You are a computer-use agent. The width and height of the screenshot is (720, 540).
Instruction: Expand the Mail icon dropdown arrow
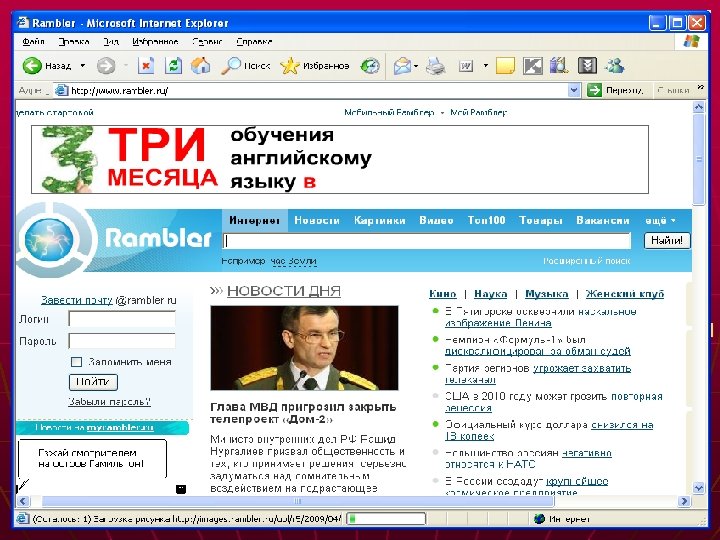click(416, 66)
